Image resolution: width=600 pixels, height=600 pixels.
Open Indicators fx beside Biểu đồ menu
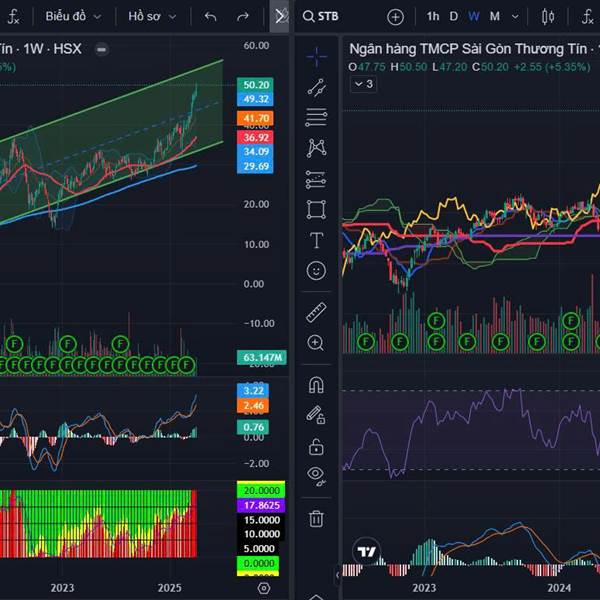tap(13, 16)
